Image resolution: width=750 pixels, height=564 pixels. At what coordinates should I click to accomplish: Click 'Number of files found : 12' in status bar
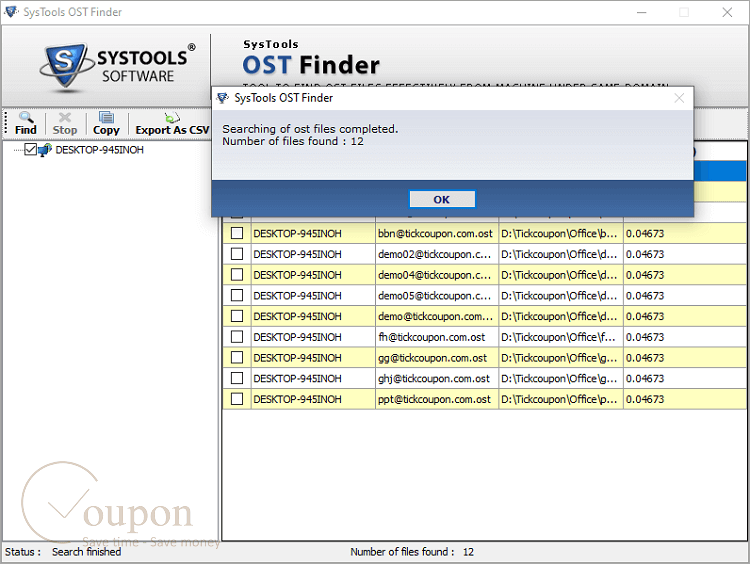coord(412,552)
